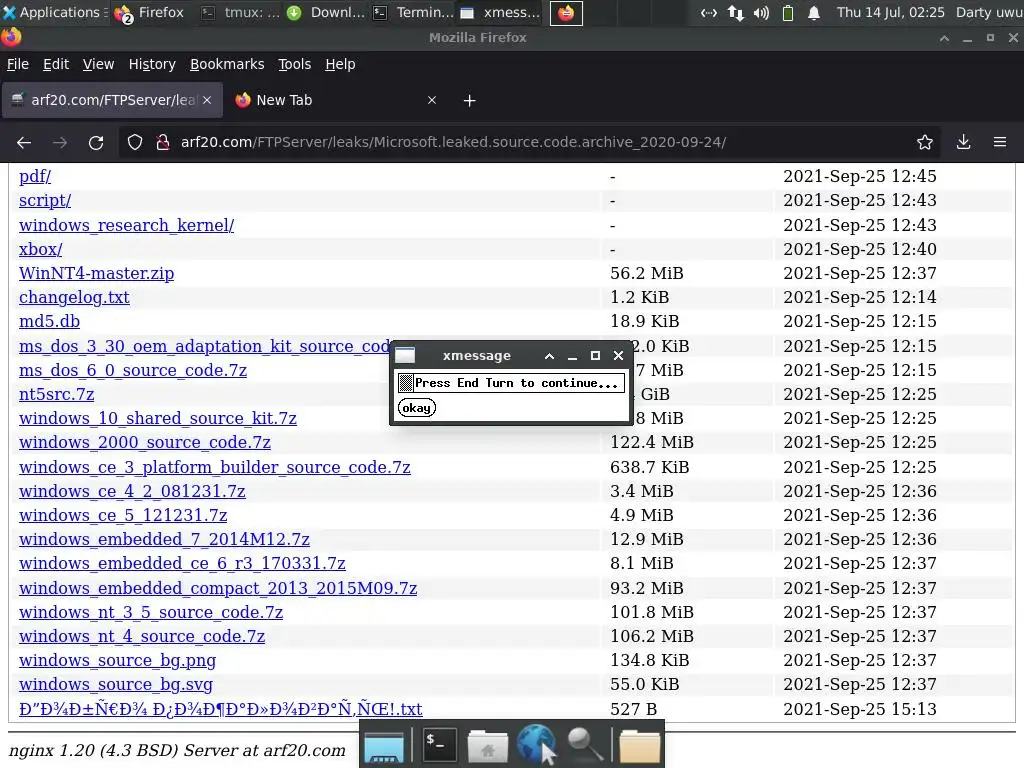This screenshot has height=768, width=1024.
Task: Open the Bookmarks menu
Action: pos(227,64)
